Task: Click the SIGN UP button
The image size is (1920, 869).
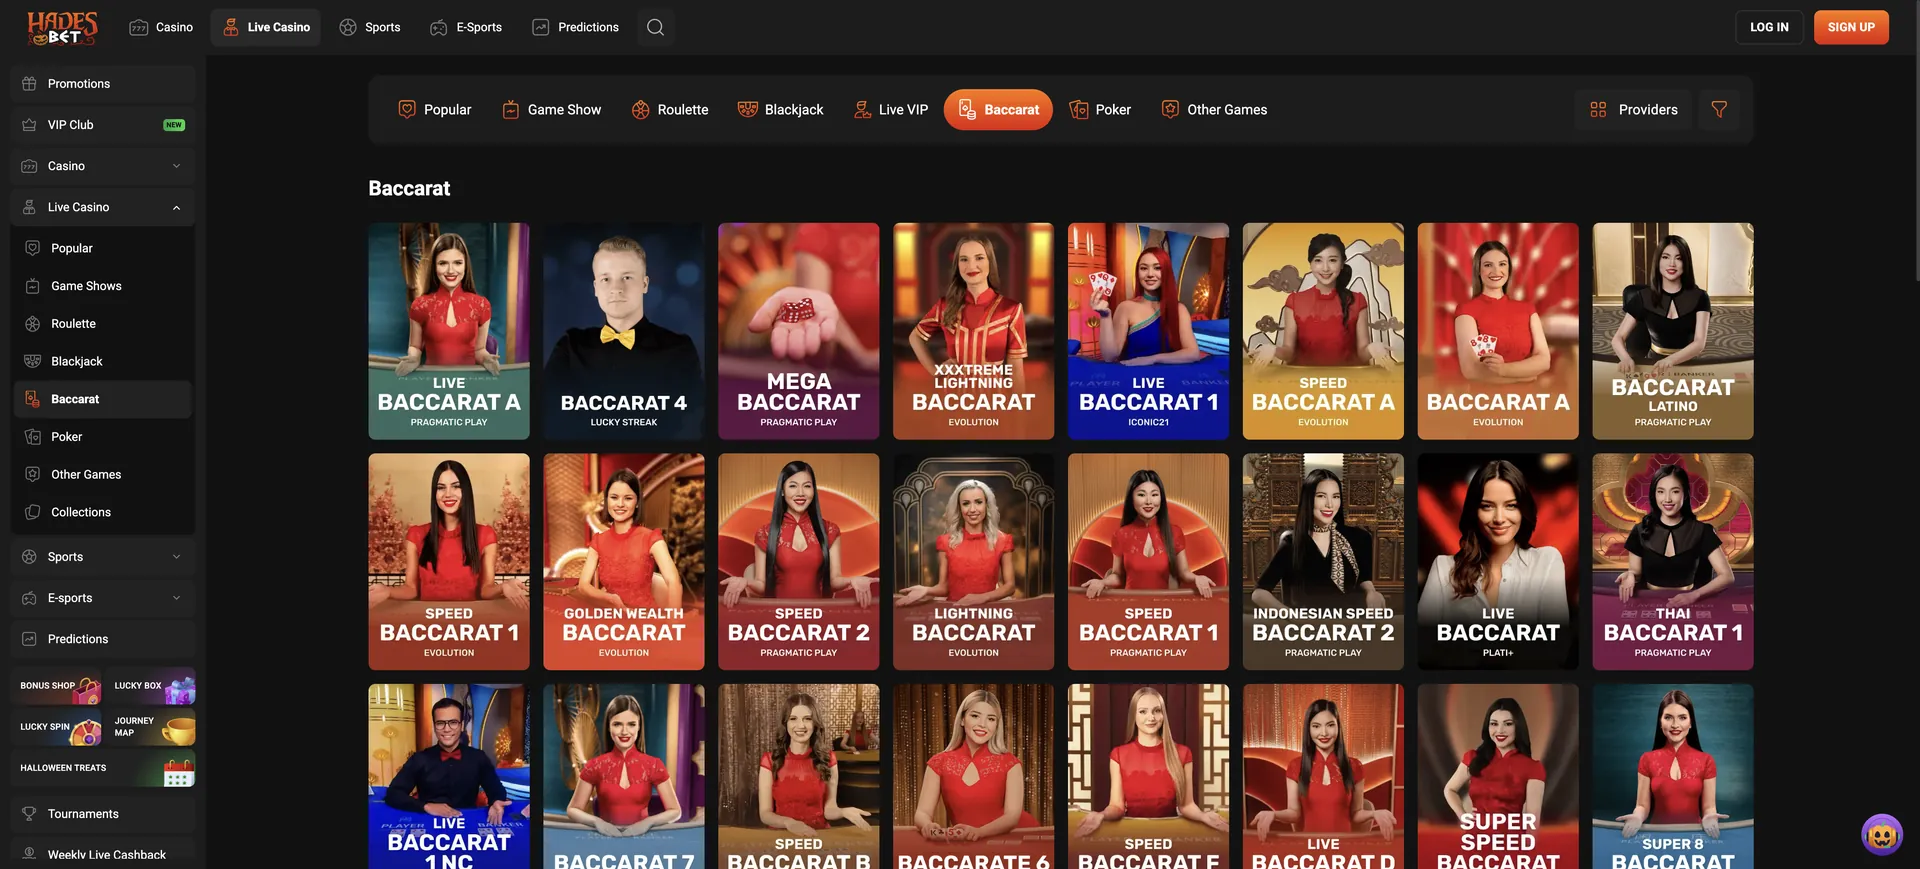Action: (1851, 27)
